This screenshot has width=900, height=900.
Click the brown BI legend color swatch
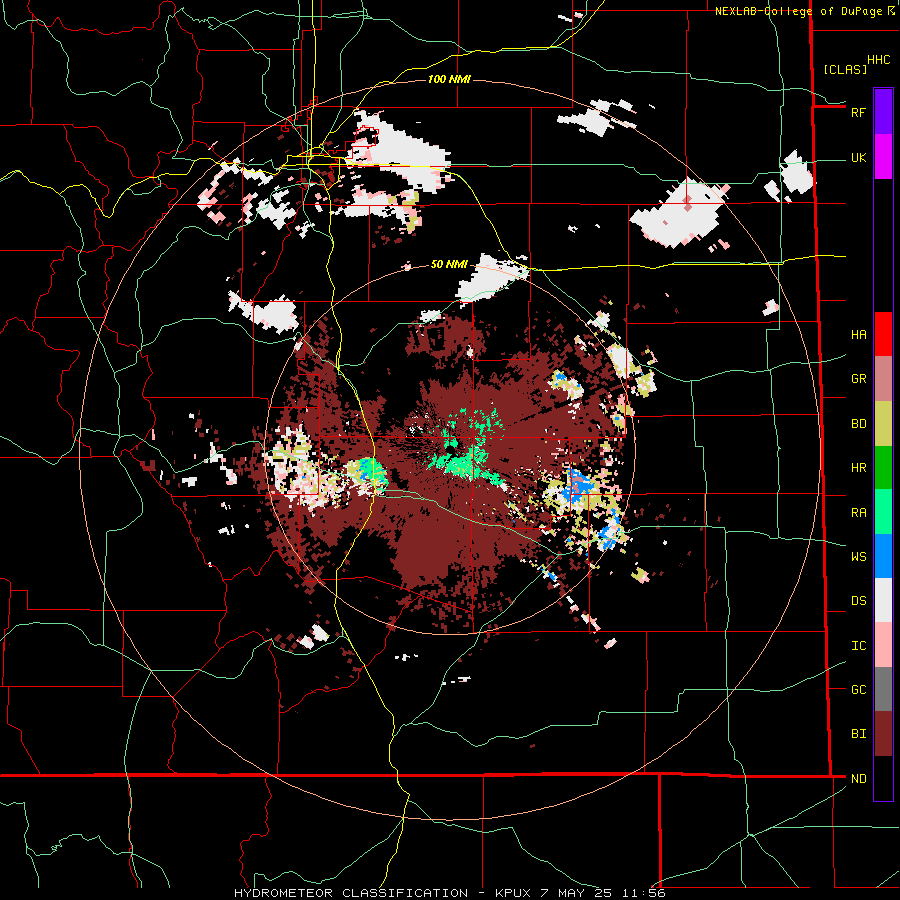click(883, 734)
